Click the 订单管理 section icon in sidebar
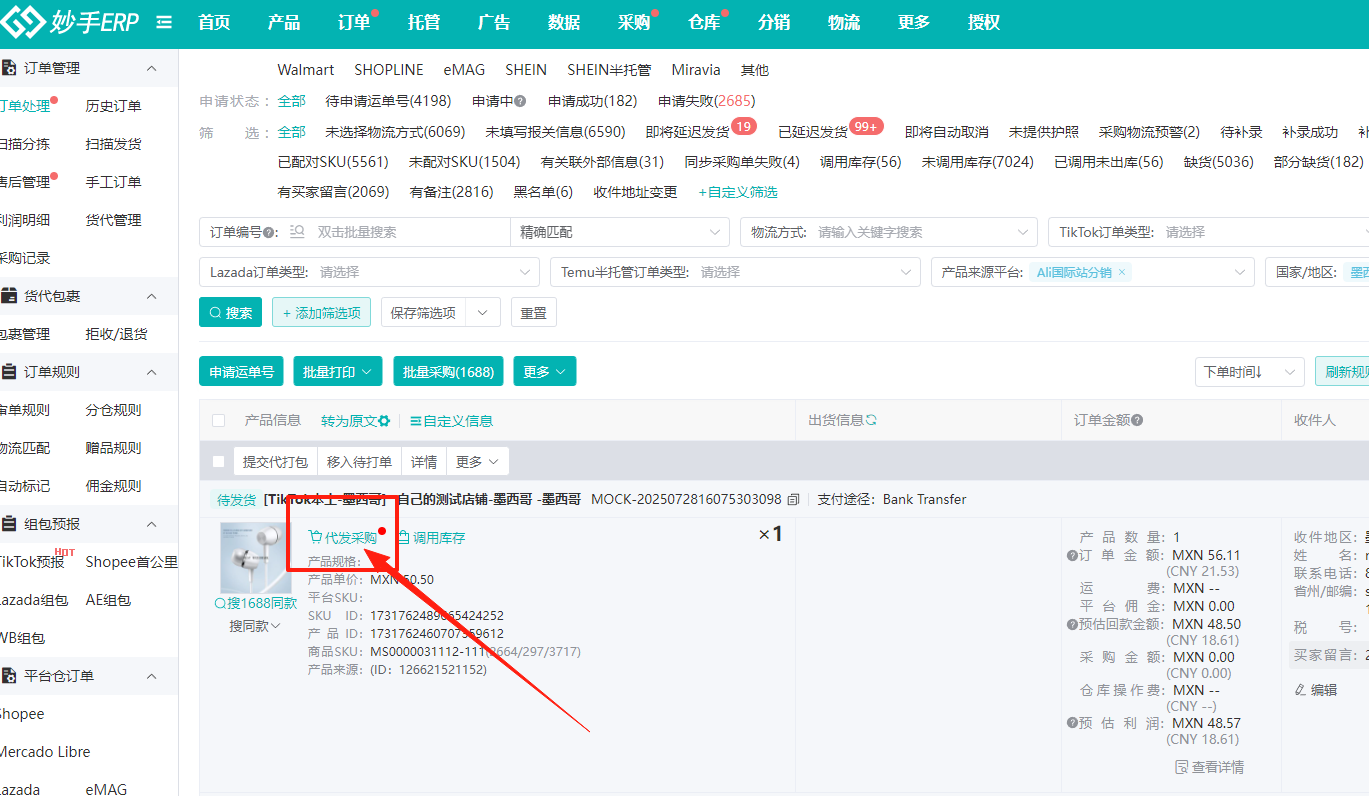Viewport: 1369px width, 796px height. tap(8, 68)
